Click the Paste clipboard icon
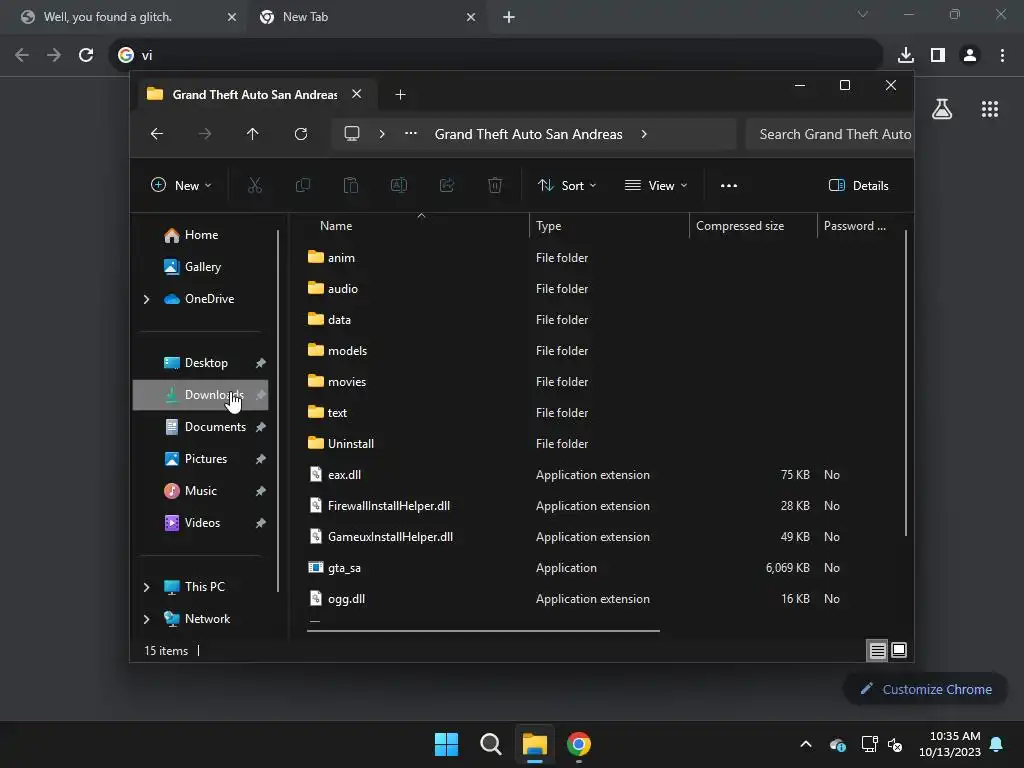Screen dimensions: 1024x768 click(351, 185)
